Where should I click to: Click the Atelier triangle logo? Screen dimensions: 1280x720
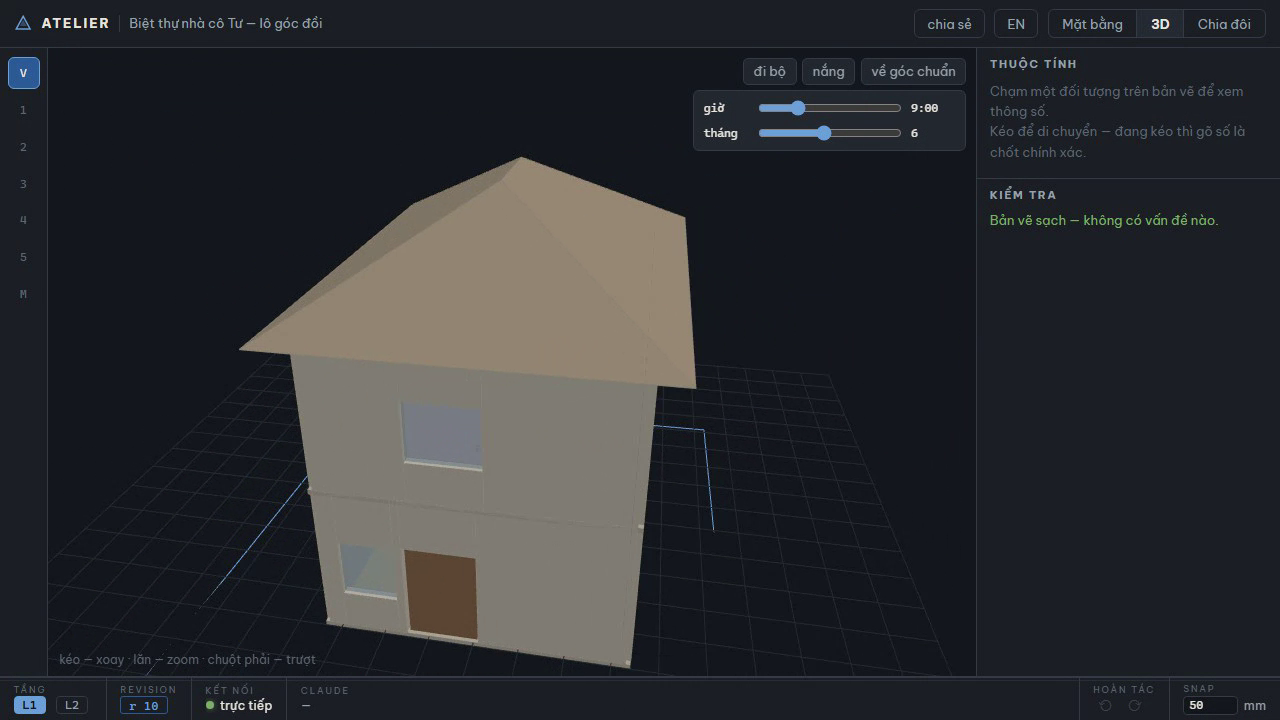point(23,23)
